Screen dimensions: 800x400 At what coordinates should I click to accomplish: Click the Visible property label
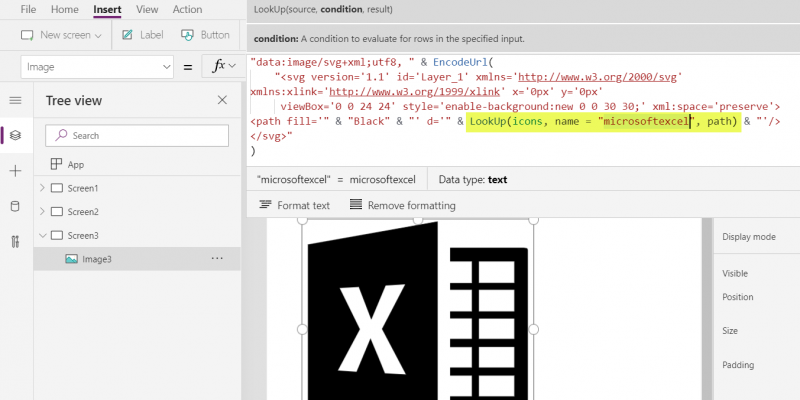pos(735,273)
